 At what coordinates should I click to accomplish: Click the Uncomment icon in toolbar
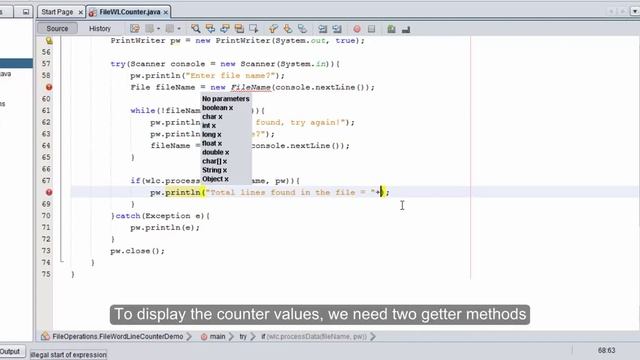pyautogui.click(x=406, y=29)
